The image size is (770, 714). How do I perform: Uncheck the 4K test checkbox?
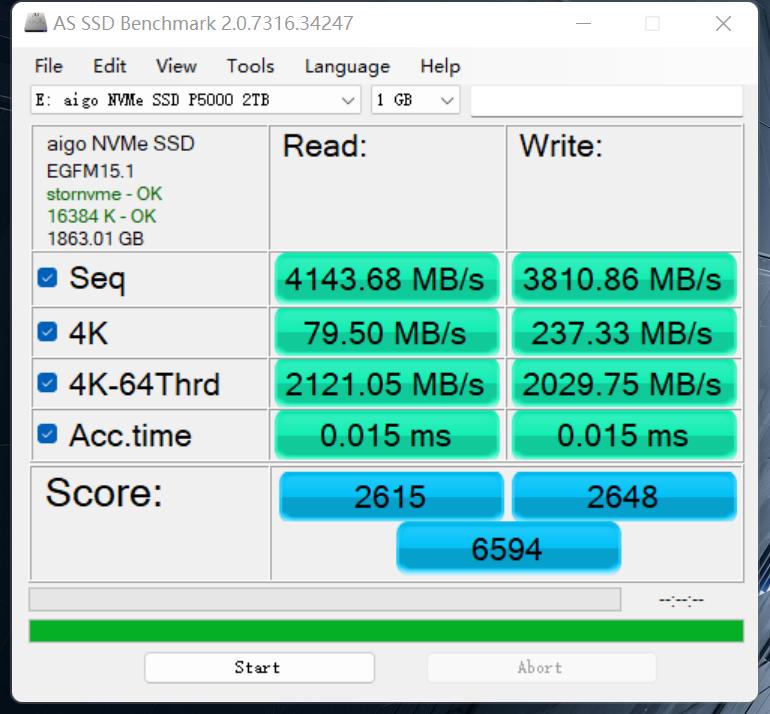[47, 332]
